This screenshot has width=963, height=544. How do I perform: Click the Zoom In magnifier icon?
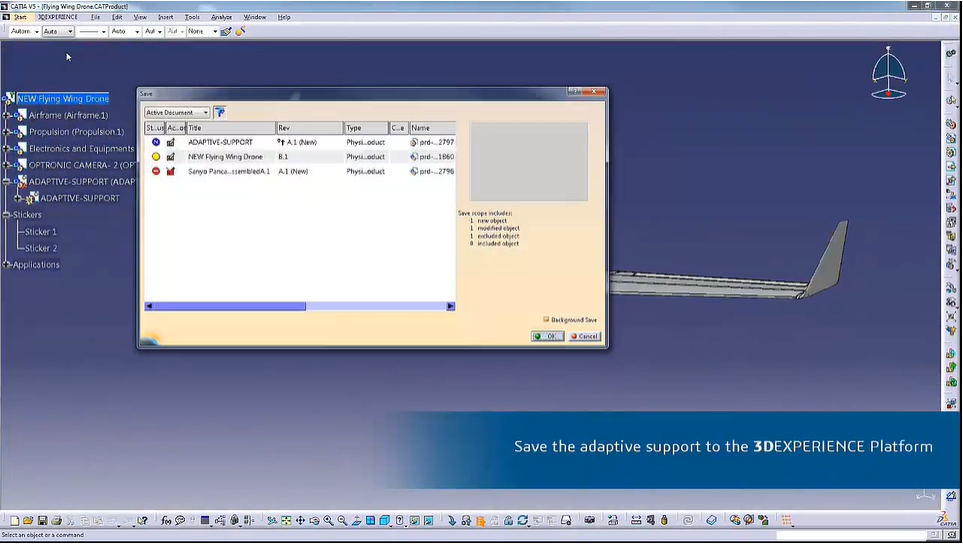coord(328,521)
